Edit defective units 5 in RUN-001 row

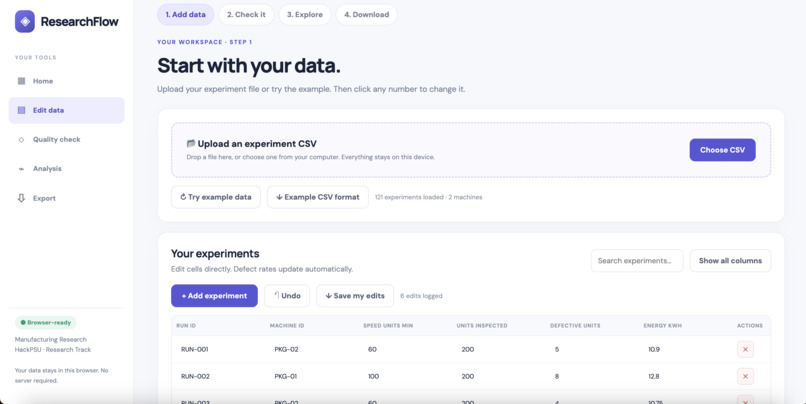557,350
